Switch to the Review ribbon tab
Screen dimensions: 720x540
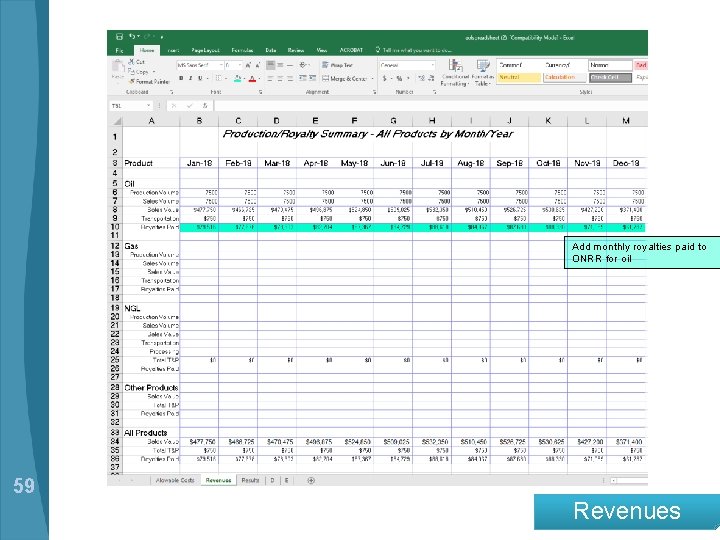(x=296, y=50)
